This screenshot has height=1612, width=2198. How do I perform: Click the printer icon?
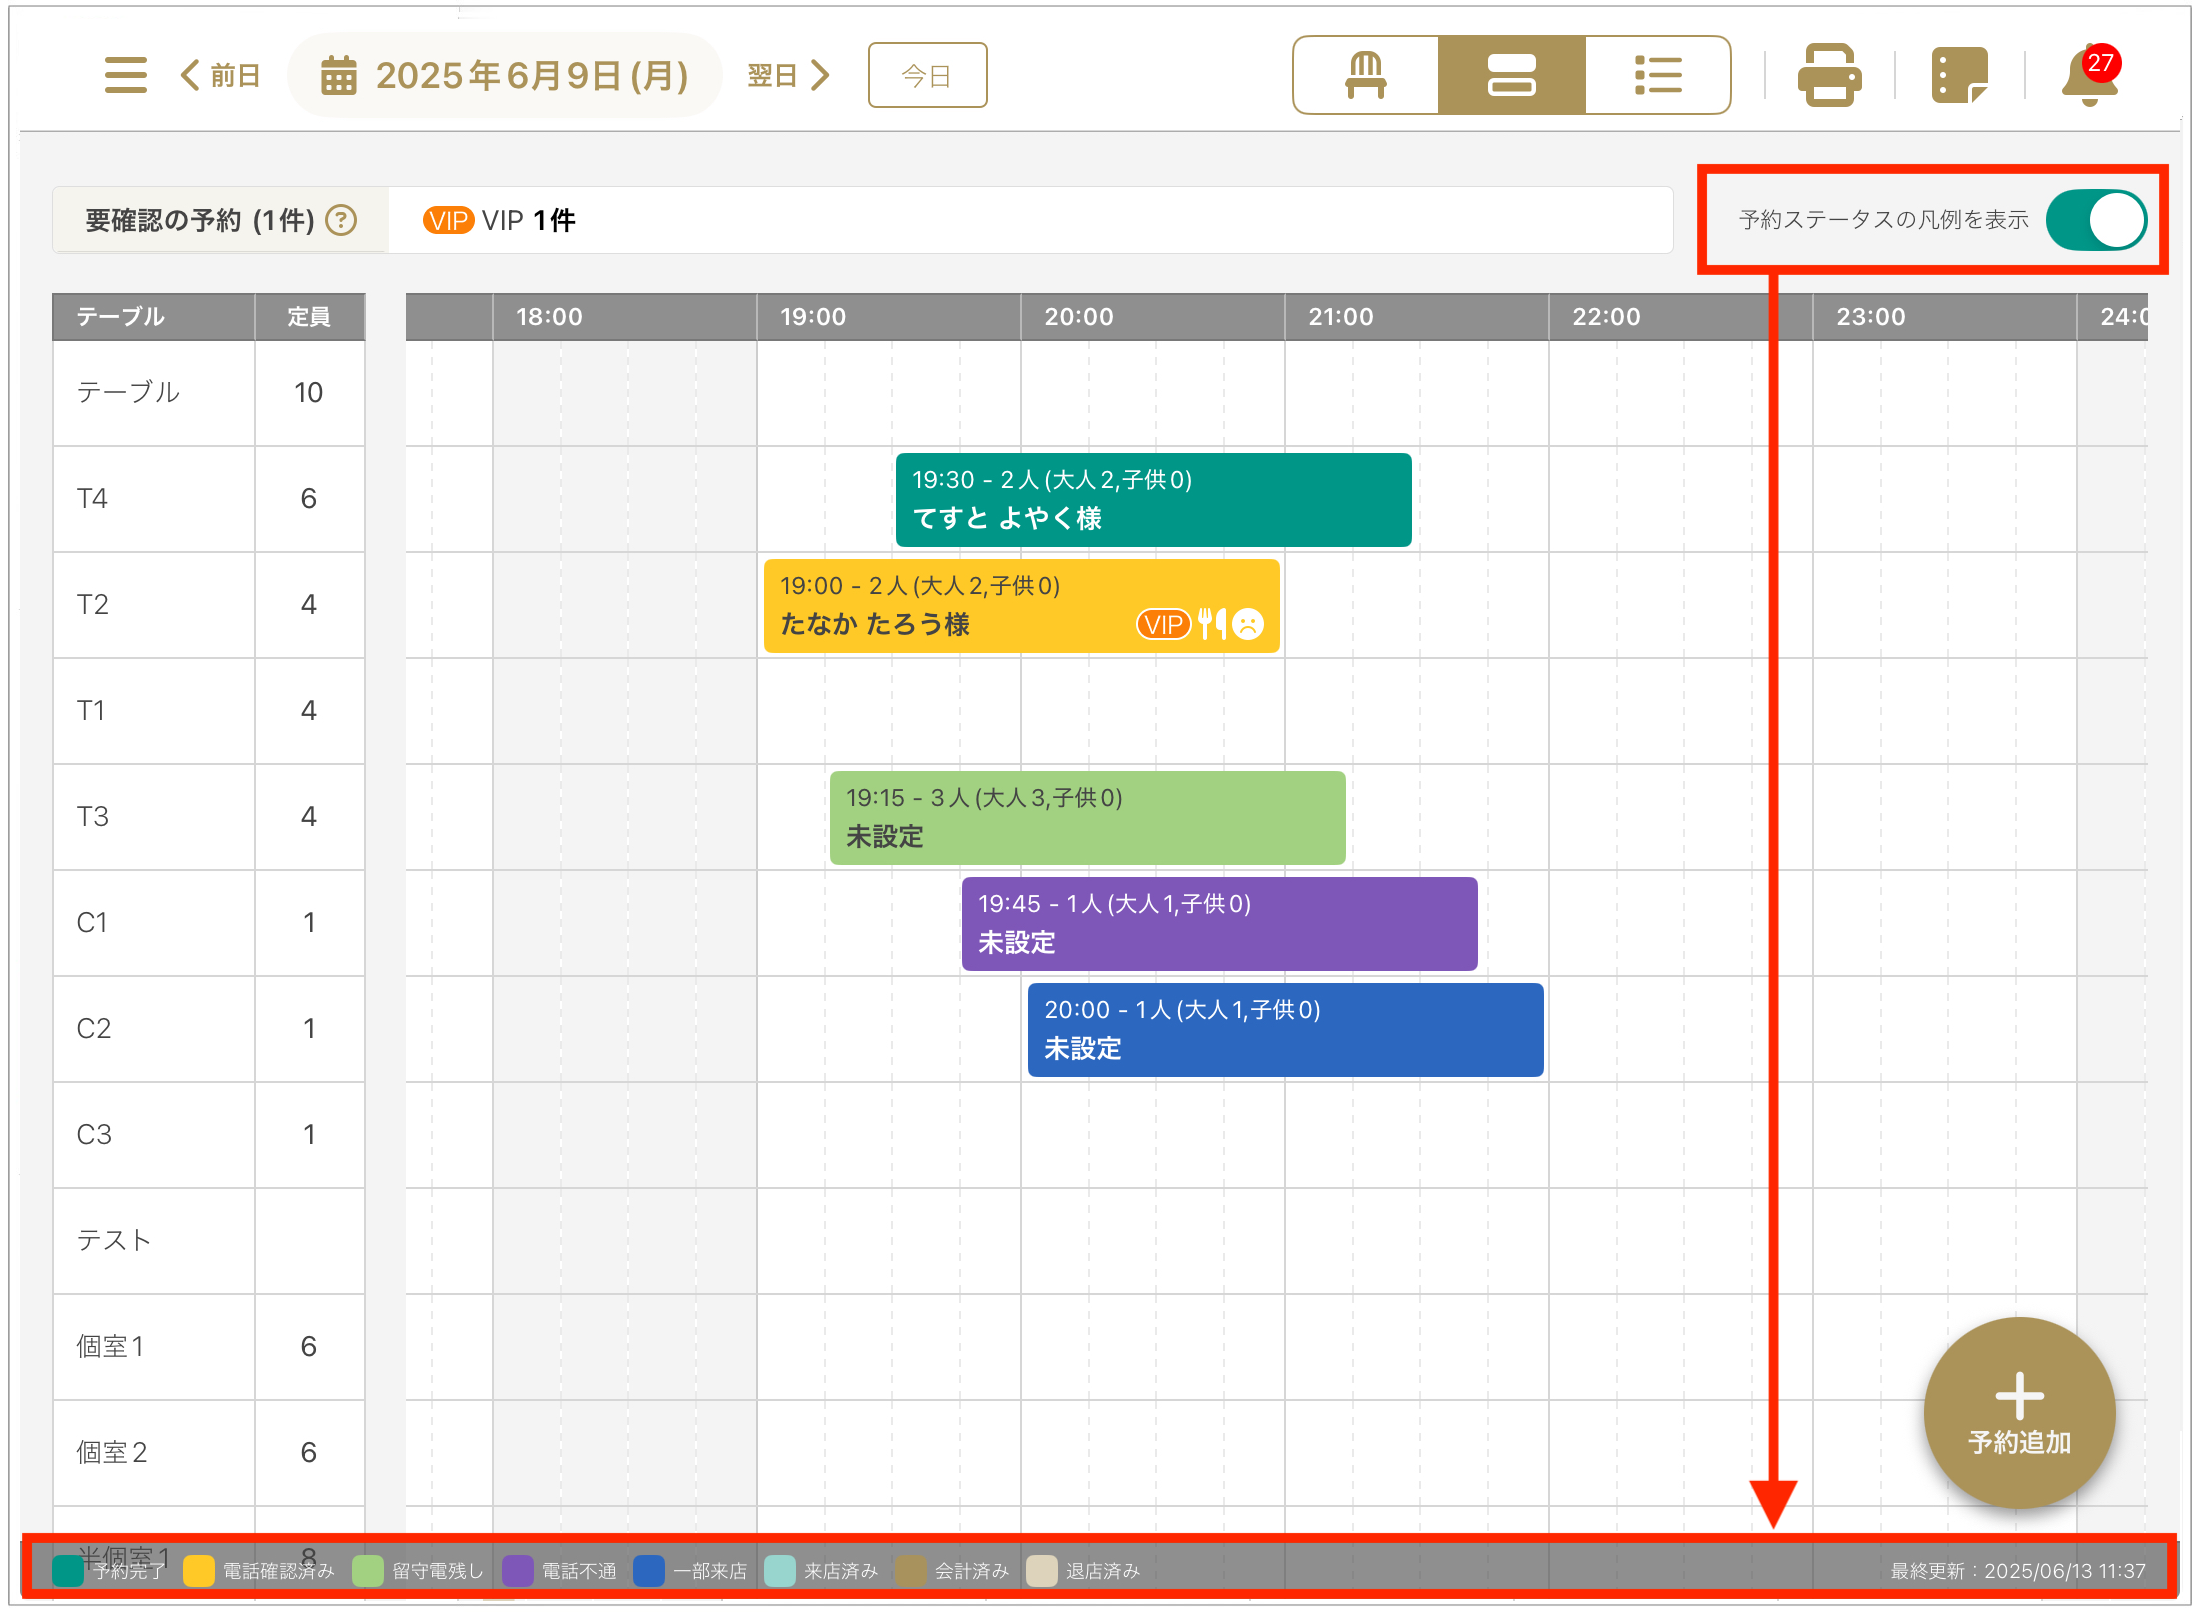tap(1829, 75)
